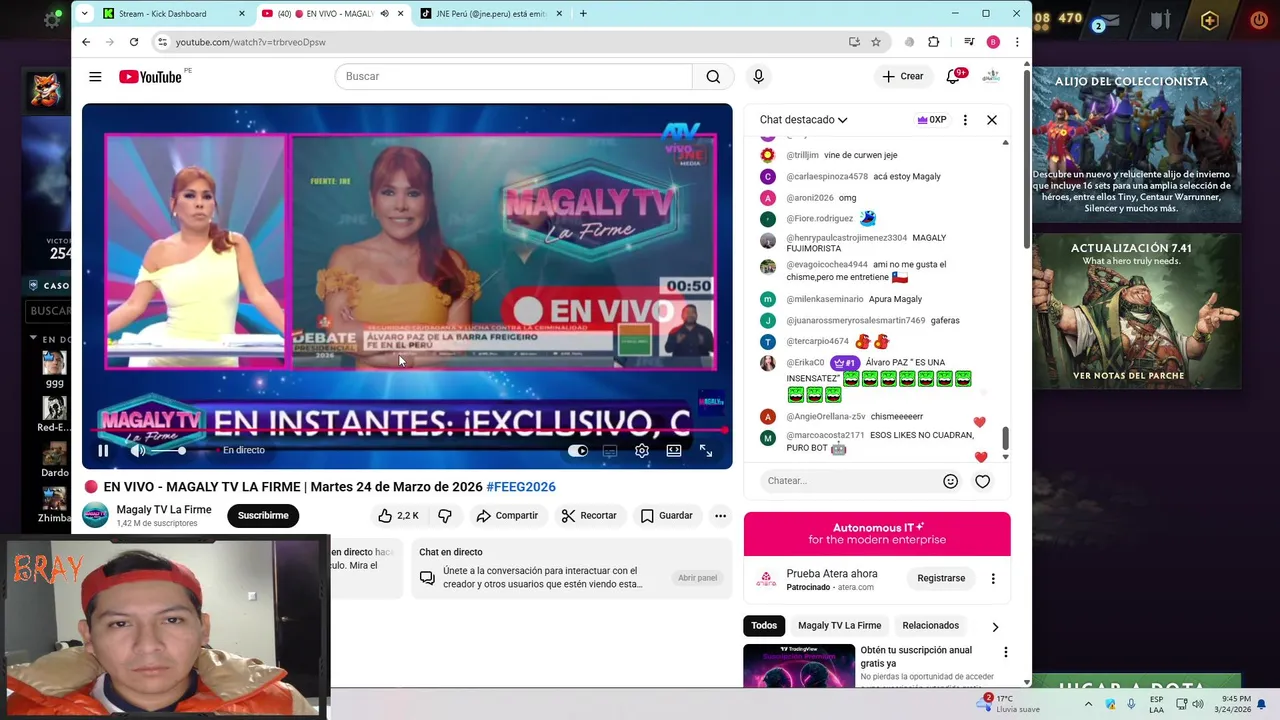Image resolution: width=1280 pixels, height=720 pixels.
Task: Open more actions ellipsis below video
Action: coord(720,516)
